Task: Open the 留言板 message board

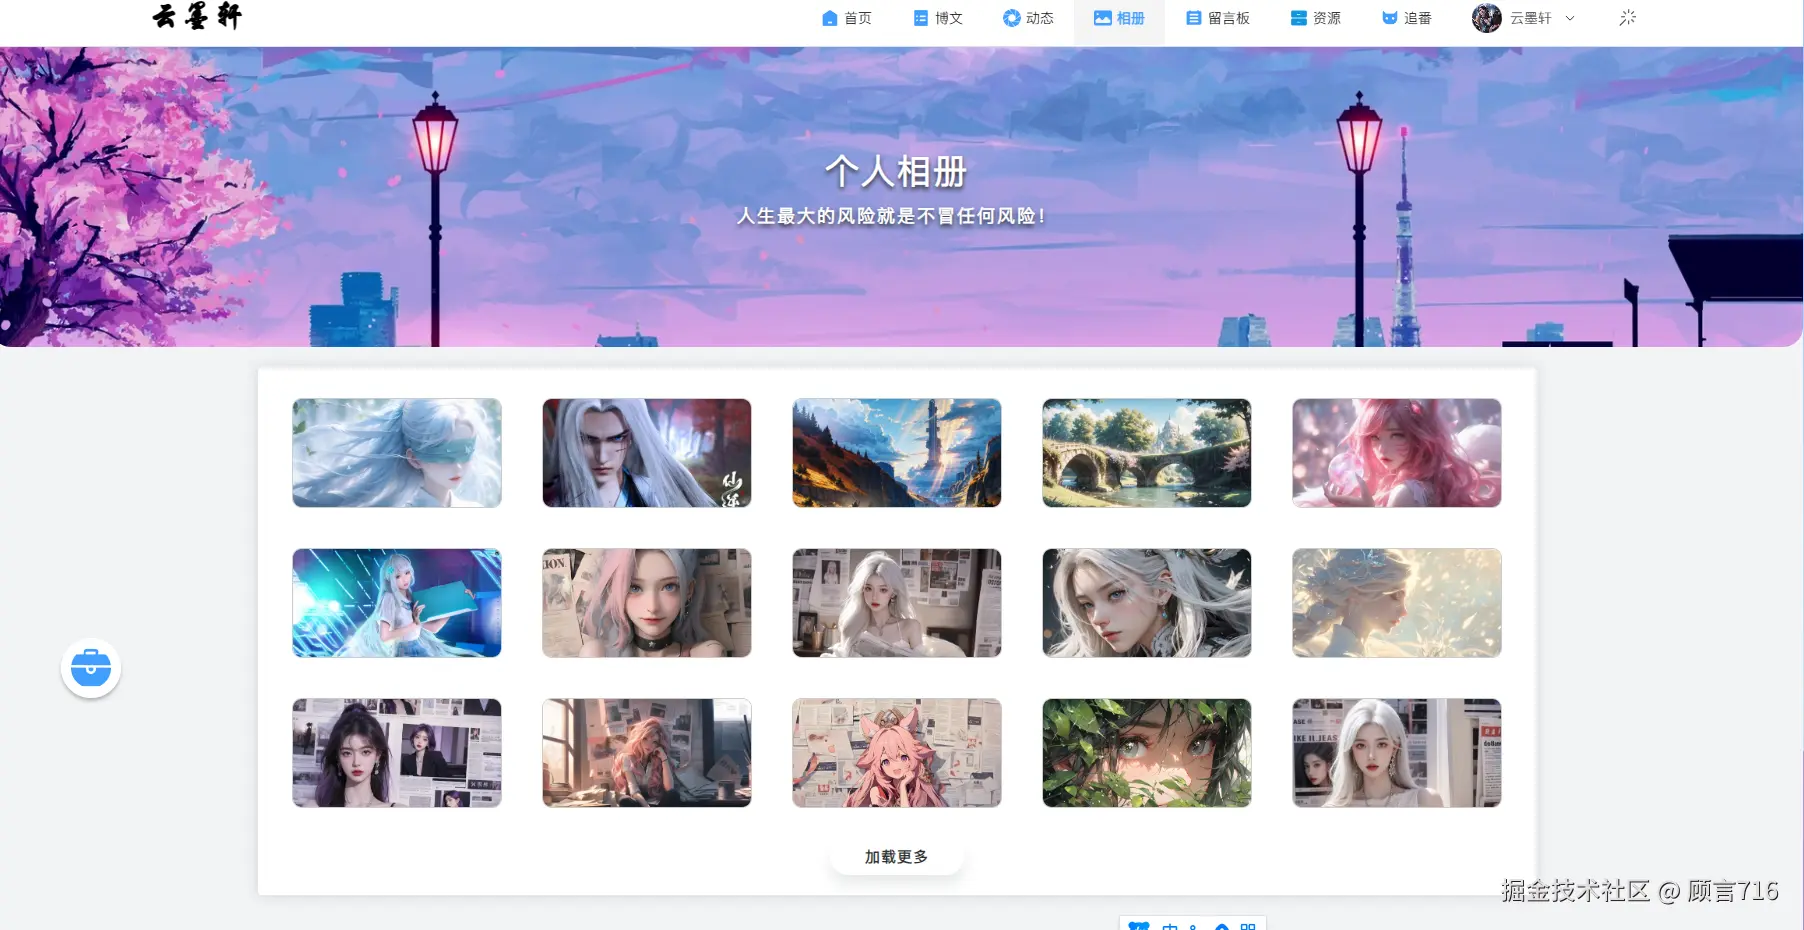Action: click(1218, 18)
